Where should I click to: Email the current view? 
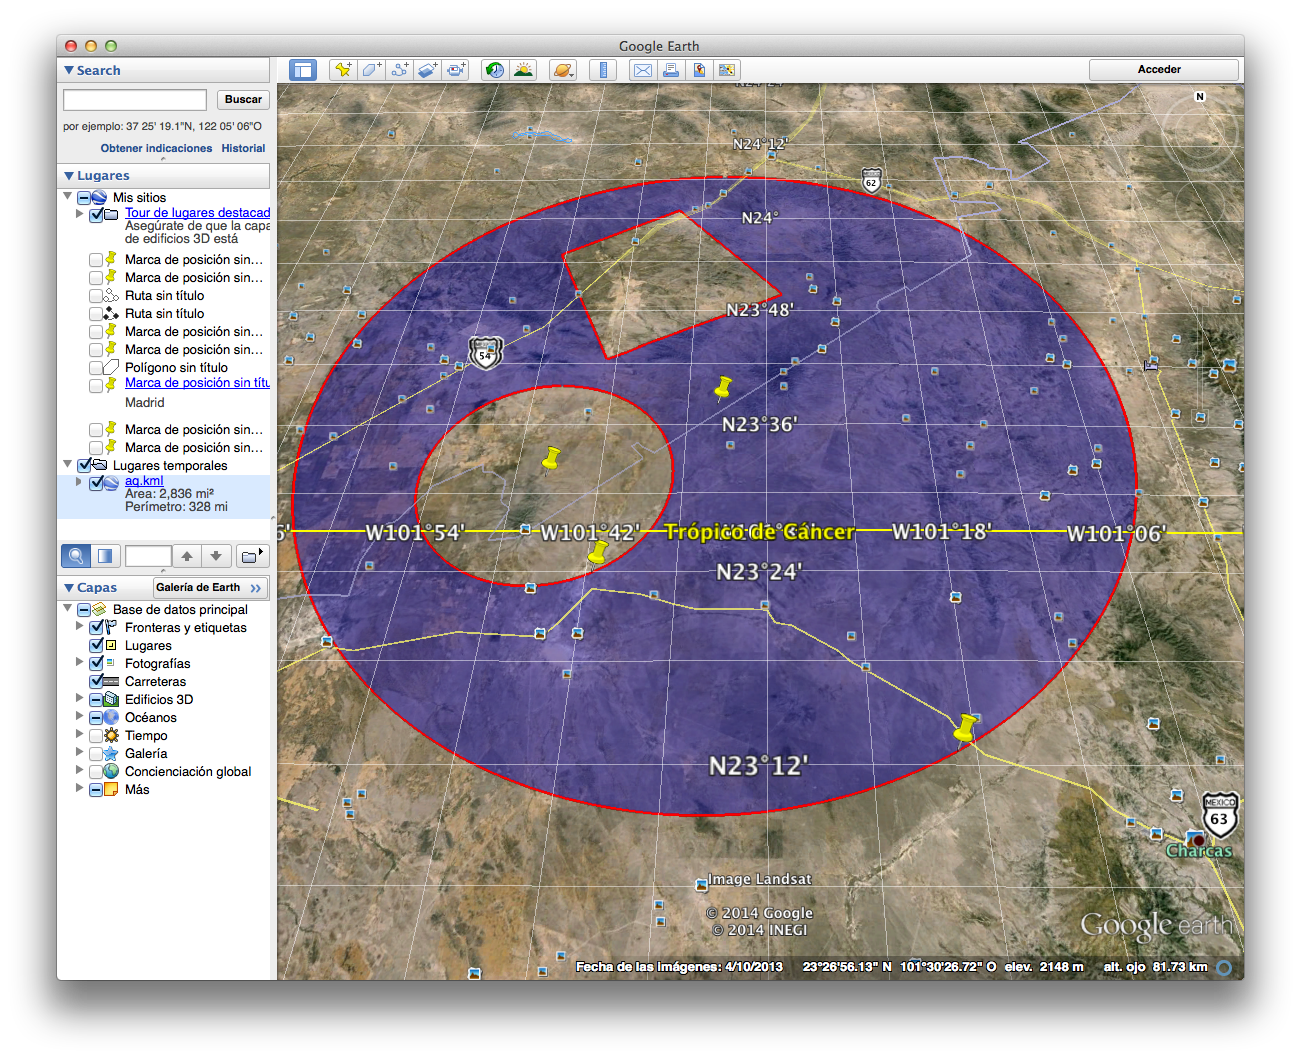coord(642,69)
